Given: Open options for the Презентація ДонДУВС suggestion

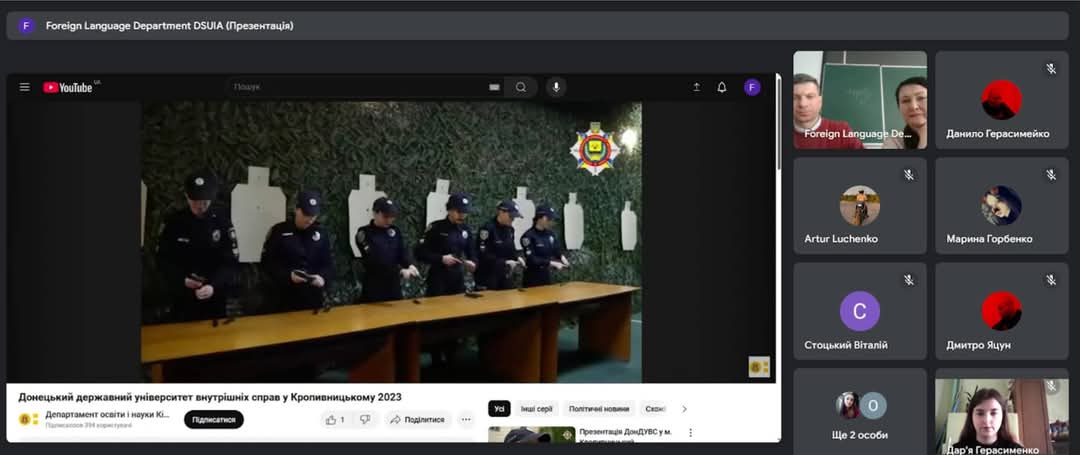Looking at the screenshot, I should (690, 433).
